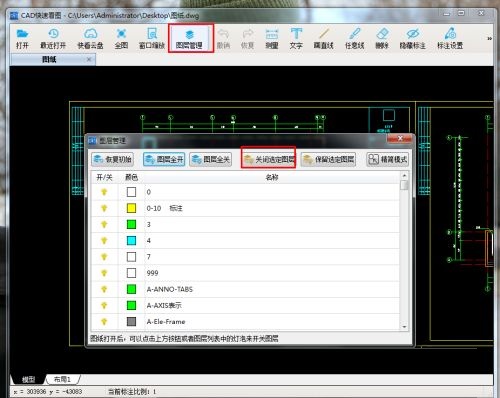Viewport: 500px width, 398px height.
Task: Click the layer list scrollbar thumb
Action: [404, 185]
